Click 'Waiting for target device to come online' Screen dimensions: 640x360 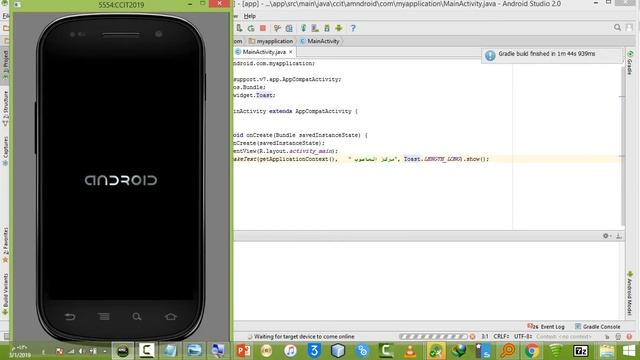tap(304, 337)
